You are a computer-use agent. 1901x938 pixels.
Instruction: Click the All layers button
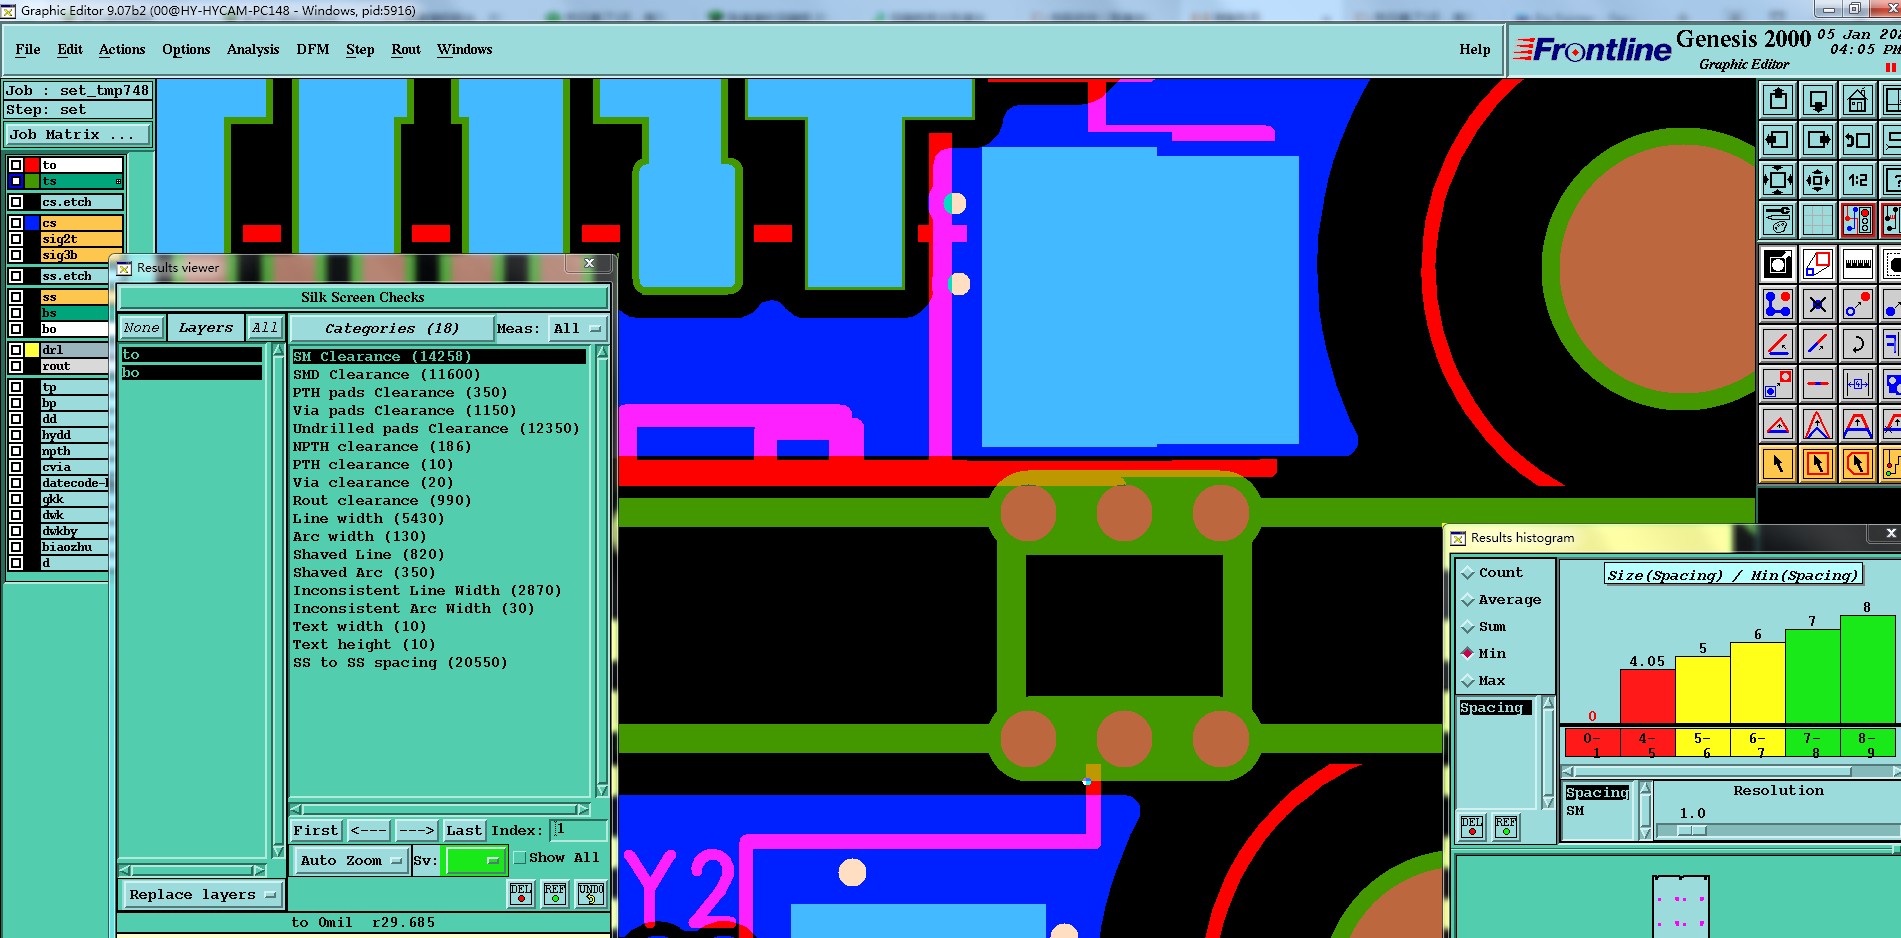coord(265,328)
